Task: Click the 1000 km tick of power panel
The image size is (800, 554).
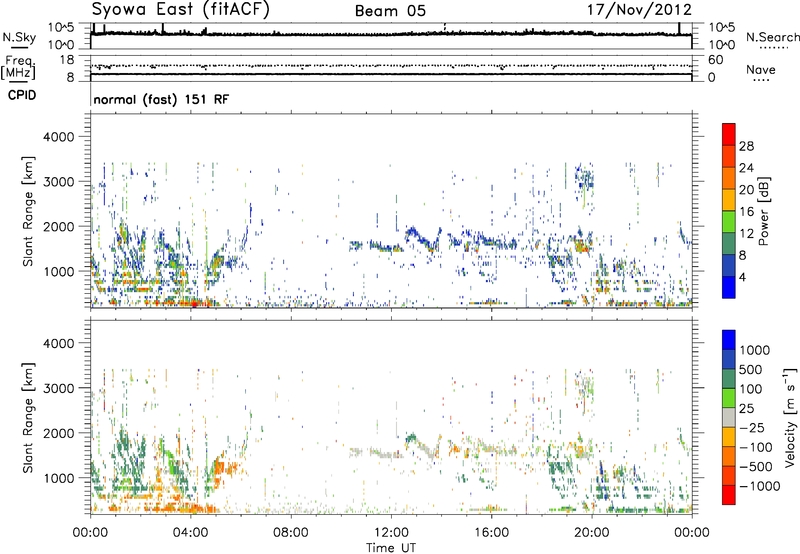Action: coord(59,271)
